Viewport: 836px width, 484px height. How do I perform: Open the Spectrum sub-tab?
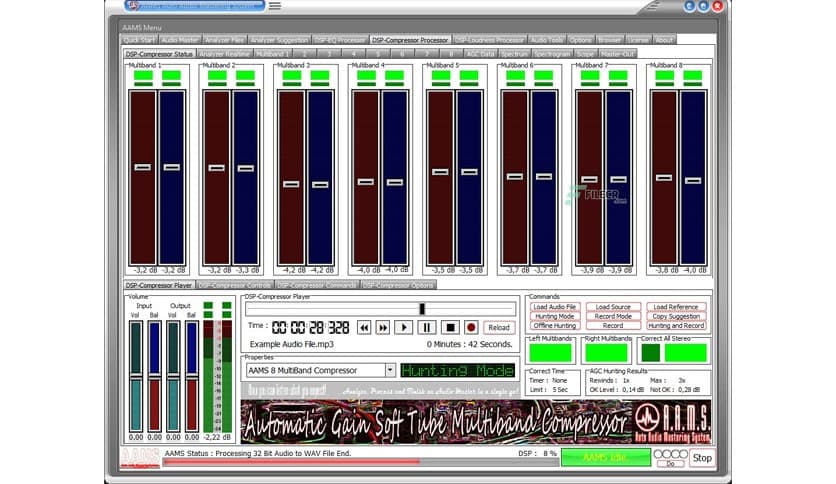coord(514,54)
